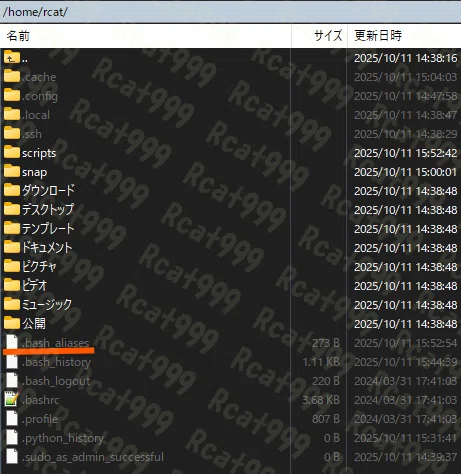This screenshot has height=474, width=461.
Task: Select the テンプレート folder name
Action: 48,229
